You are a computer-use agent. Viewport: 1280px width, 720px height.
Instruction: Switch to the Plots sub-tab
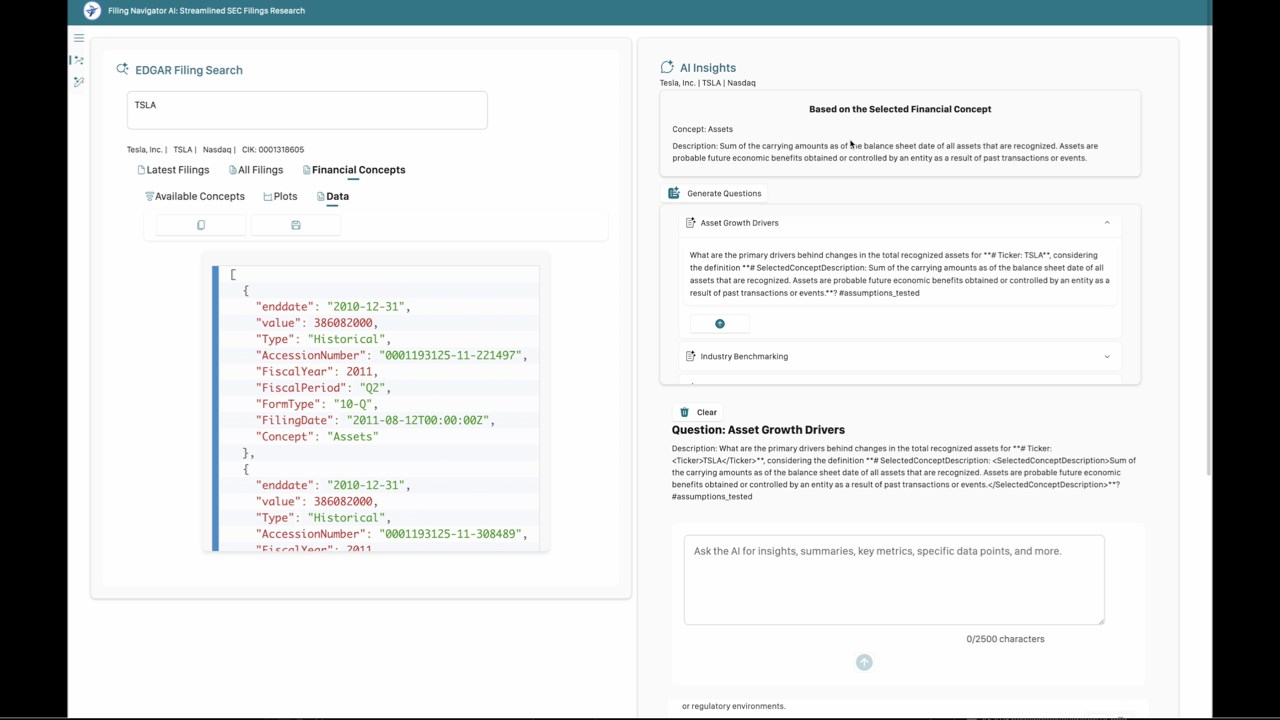click(280, 196)
